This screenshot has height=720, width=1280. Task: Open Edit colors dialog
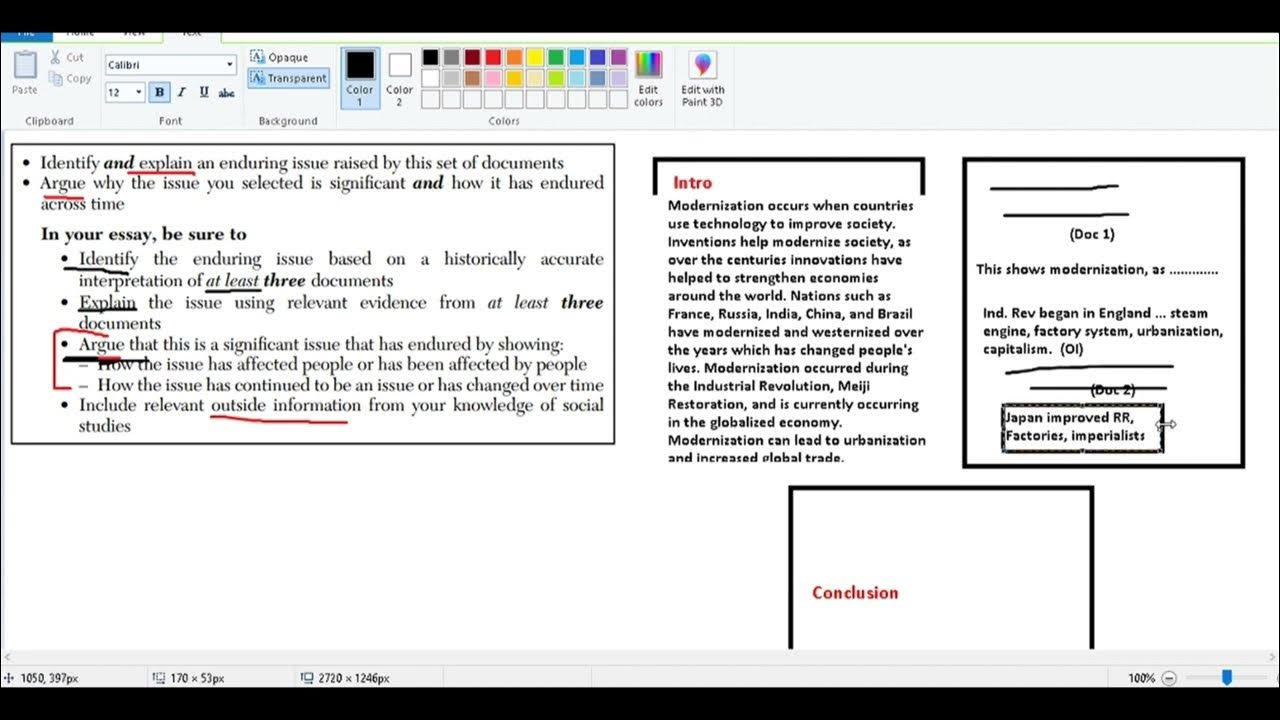point(648,78)
